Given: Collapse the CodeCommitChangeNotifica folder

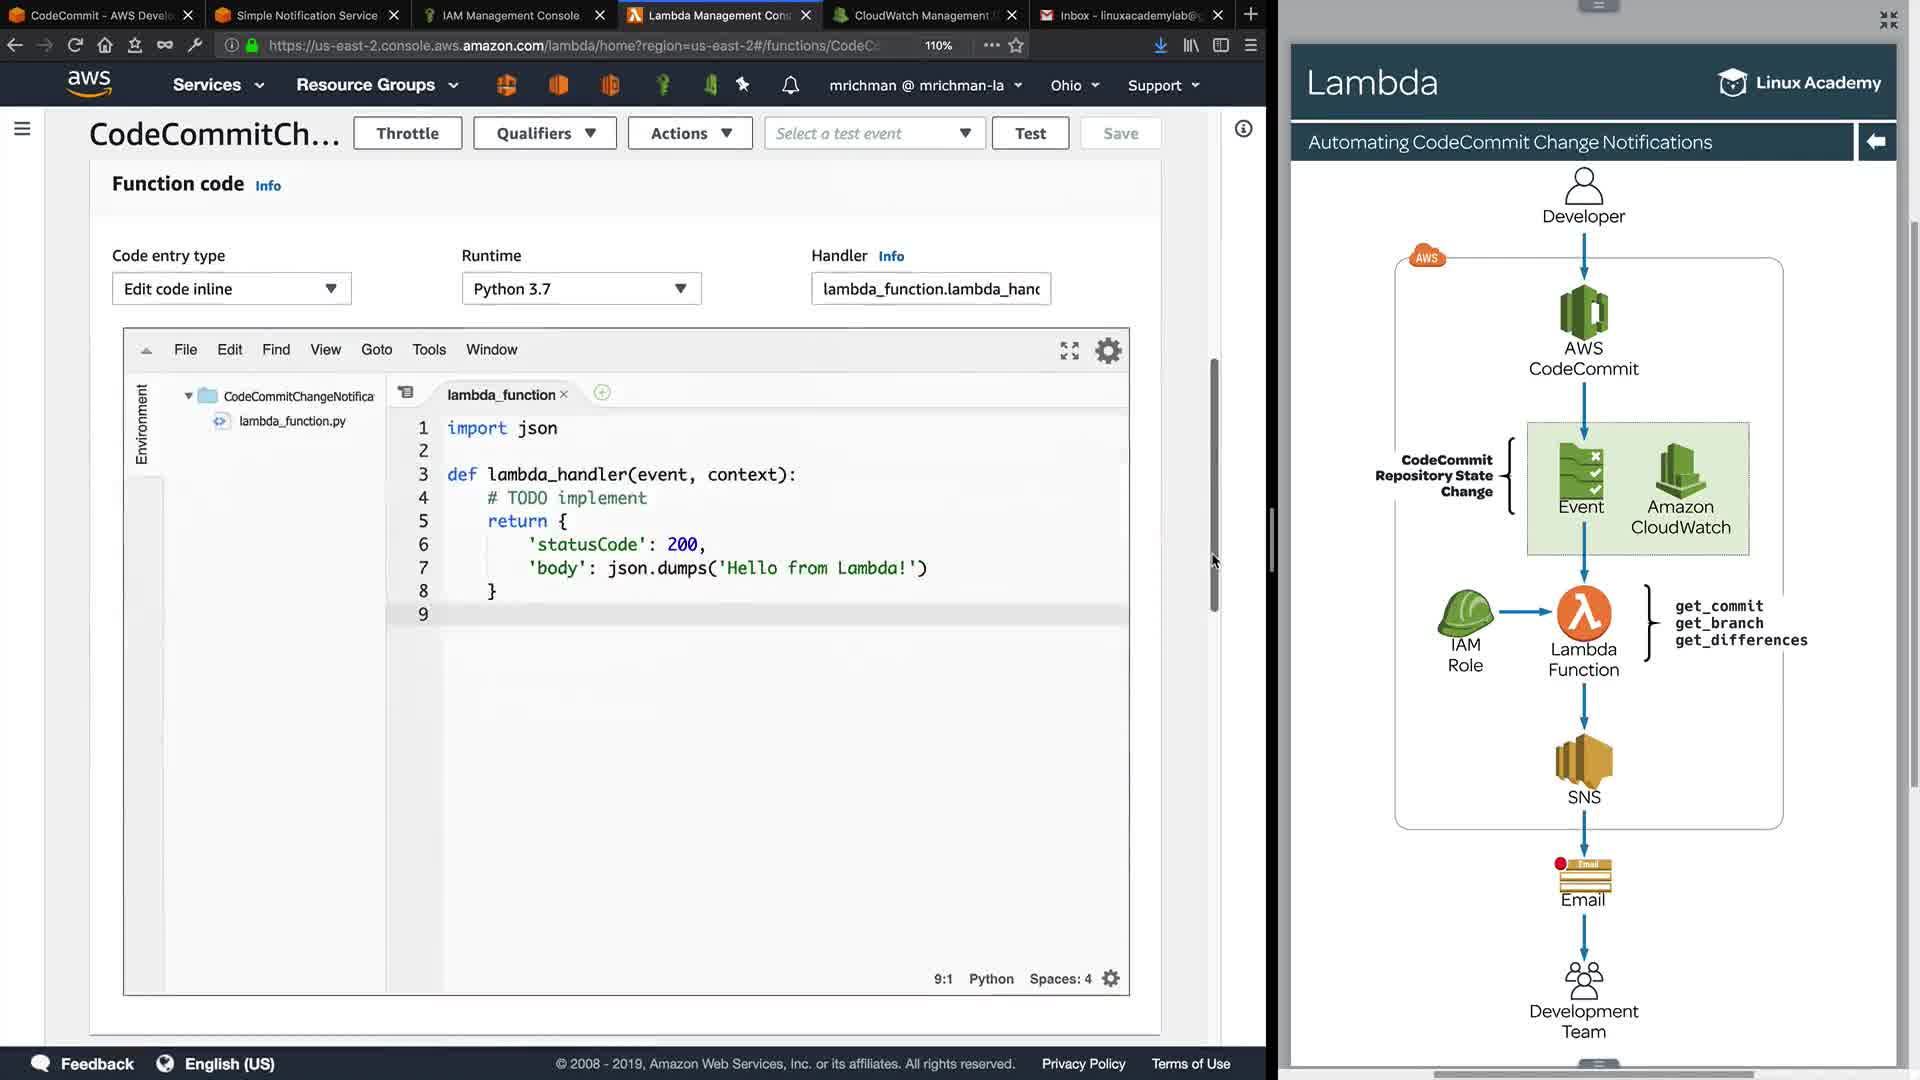Looking at the screenshot, I should [x=188, y=397].
